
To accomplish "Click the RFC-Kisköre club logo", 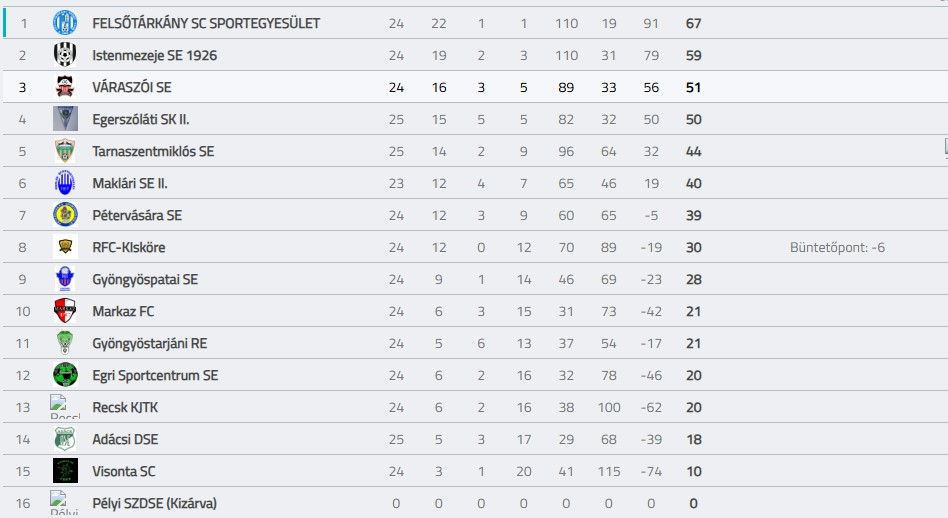I will pos(65,247).
